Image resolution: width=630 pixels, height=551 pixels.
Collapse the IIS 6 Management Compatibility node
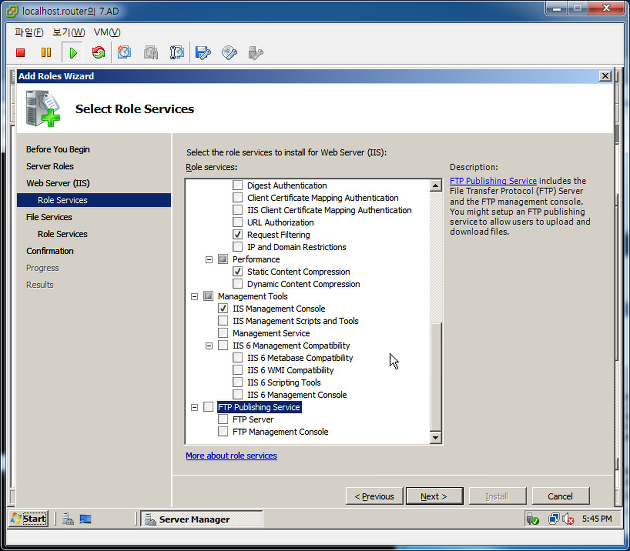coord(209,346)
